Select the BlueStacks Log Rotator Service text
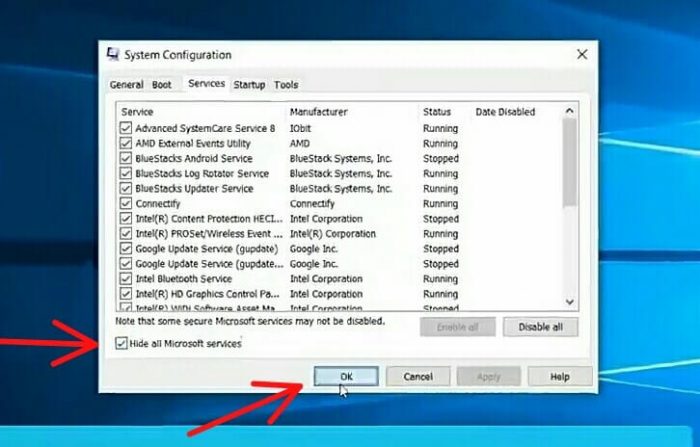 coord(202,174)
